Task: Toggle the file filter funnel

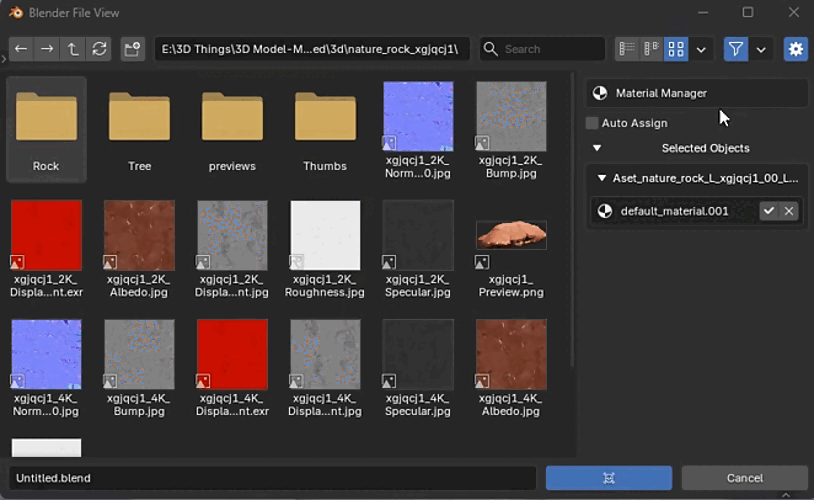Action: [x=736, y=49]
